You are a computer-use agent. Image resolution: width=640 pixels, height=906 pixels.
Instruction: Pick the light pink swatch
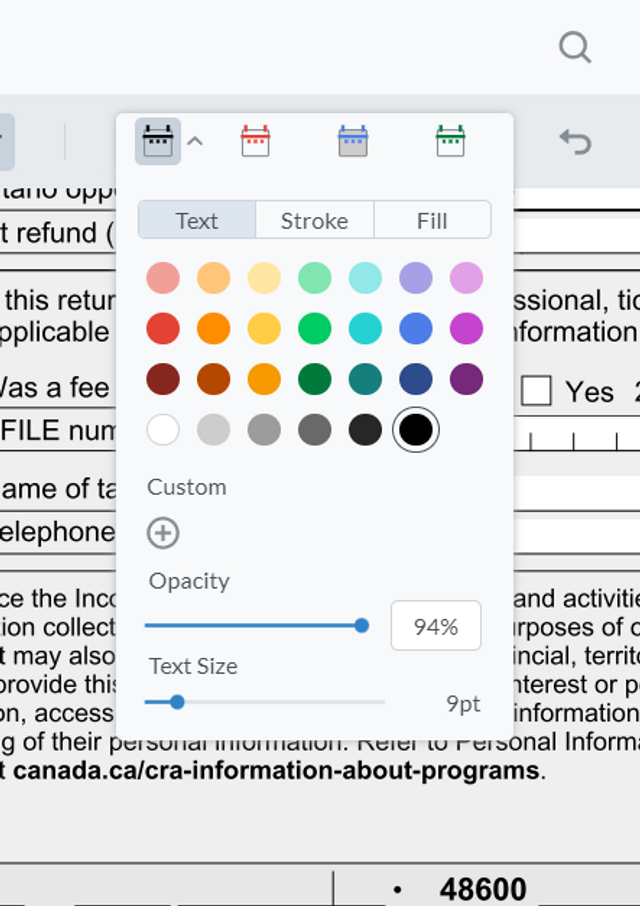coord(163,278)
